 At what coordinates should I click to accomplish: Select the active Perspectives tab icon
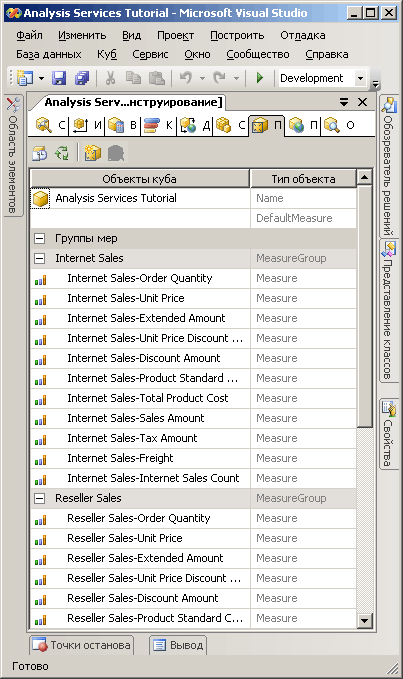pos(260,125)
